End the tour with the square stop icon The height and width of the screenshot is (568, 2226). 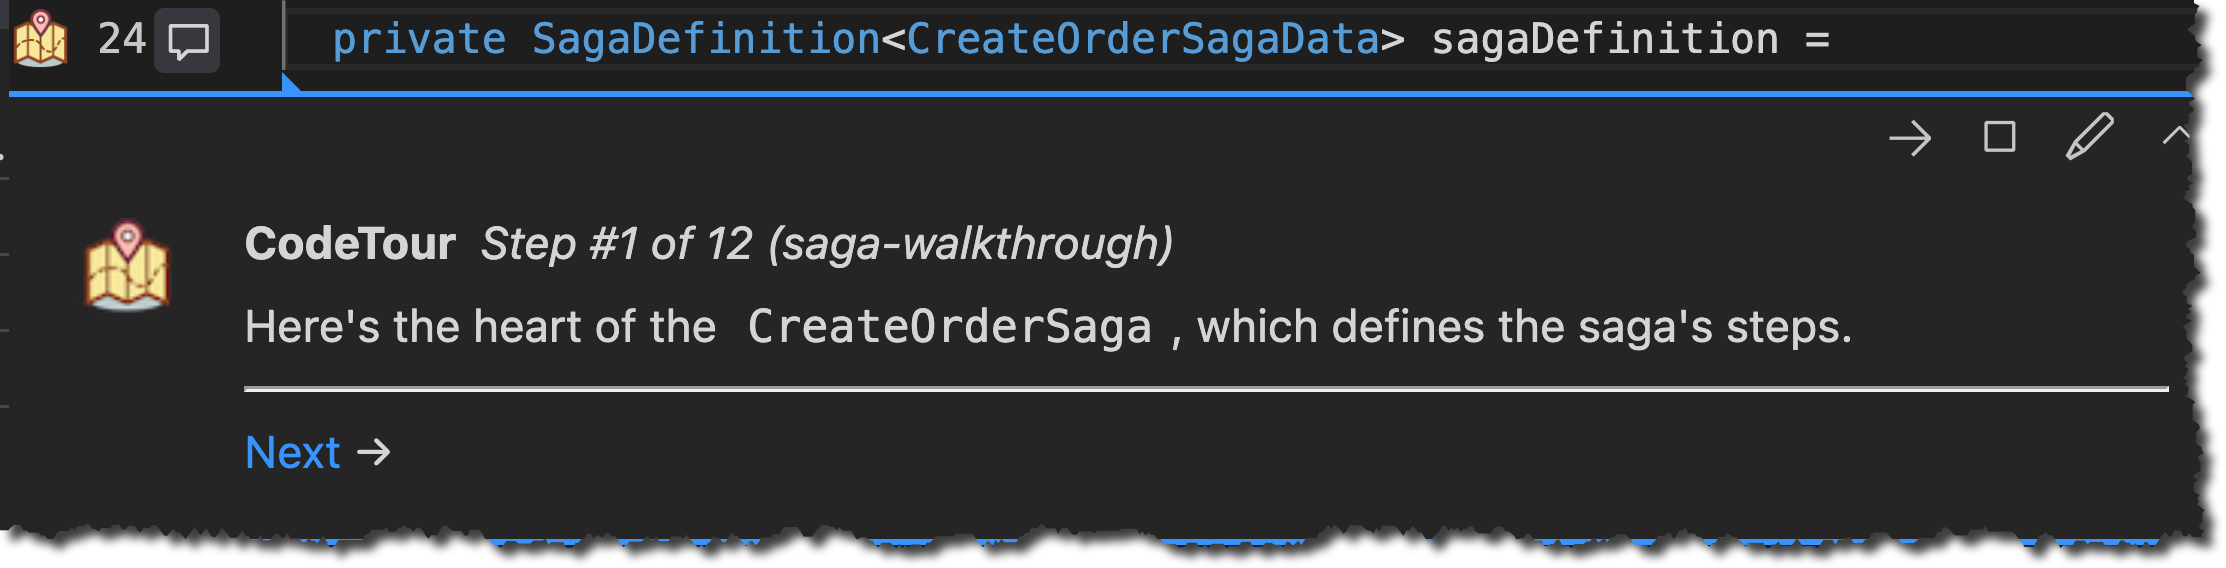(1999, 137)
